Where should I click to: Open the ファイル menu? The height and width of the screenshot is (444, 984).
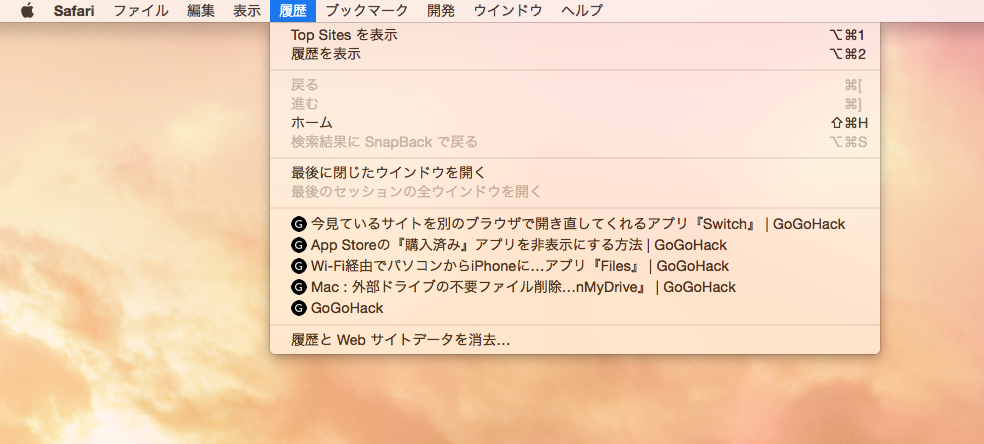coord(141,11)
